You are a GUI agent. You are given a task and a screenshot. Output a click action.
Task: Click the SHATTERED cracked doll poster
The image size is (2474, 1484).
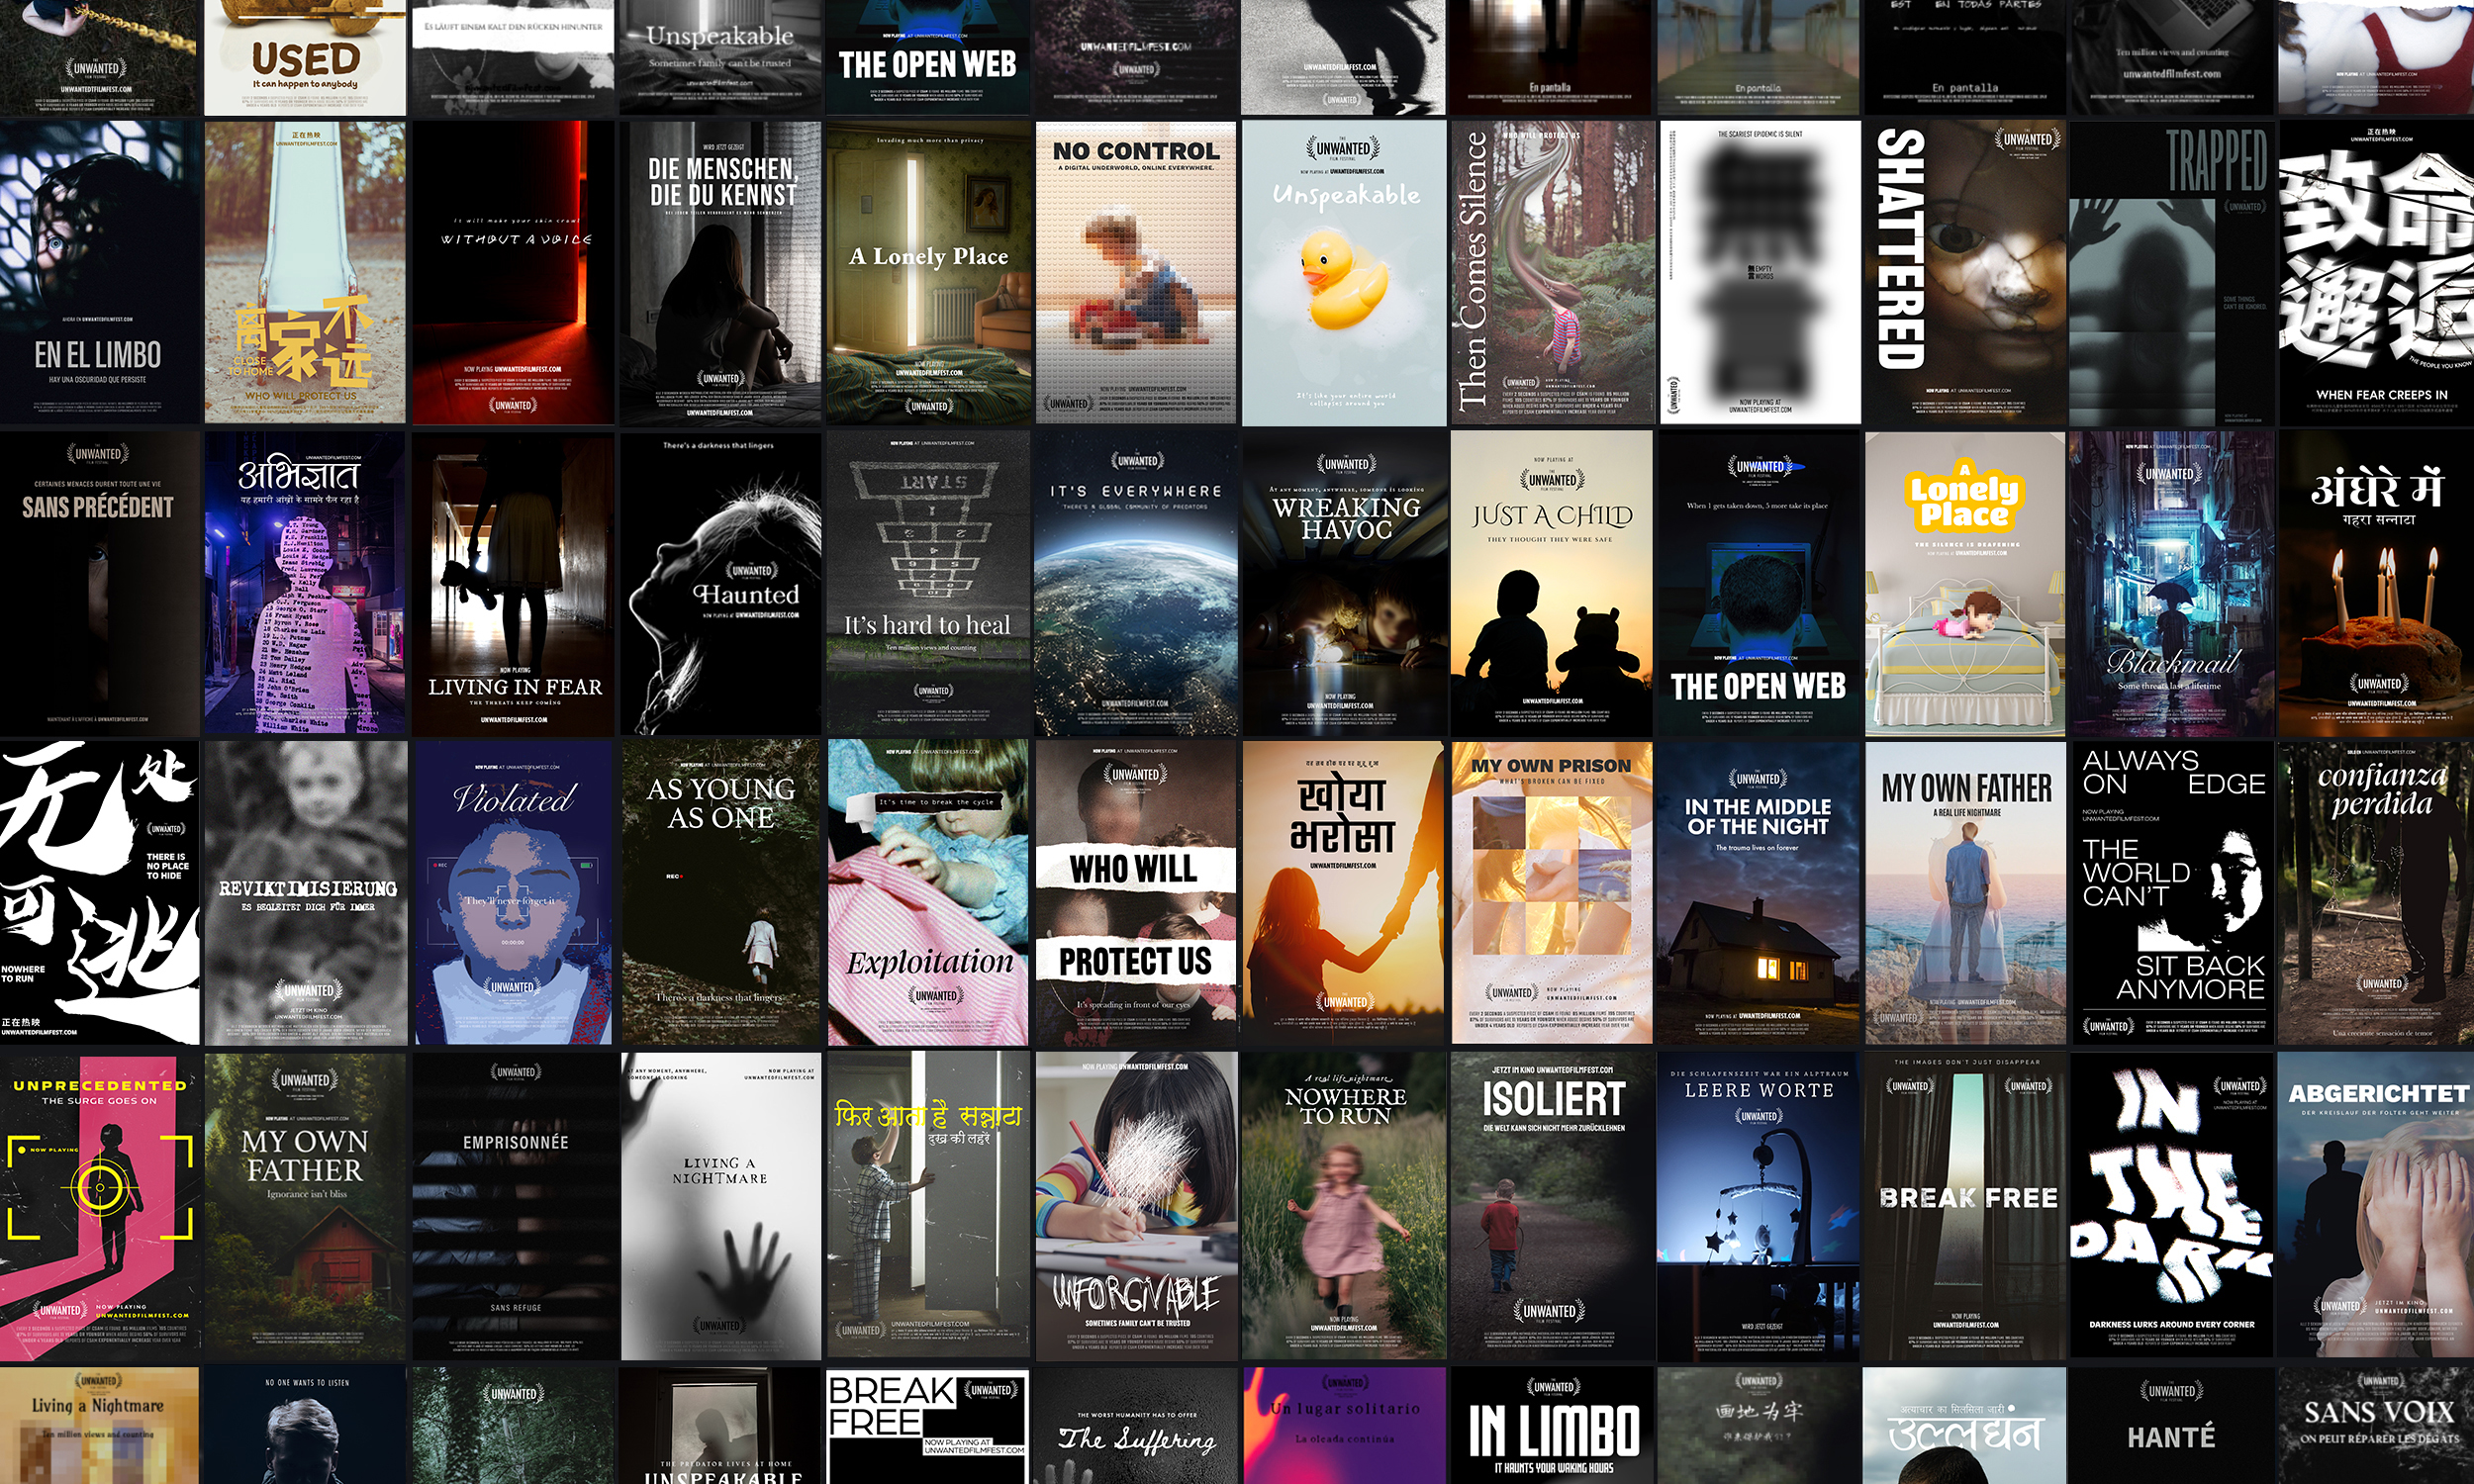tap(1965, 273)
